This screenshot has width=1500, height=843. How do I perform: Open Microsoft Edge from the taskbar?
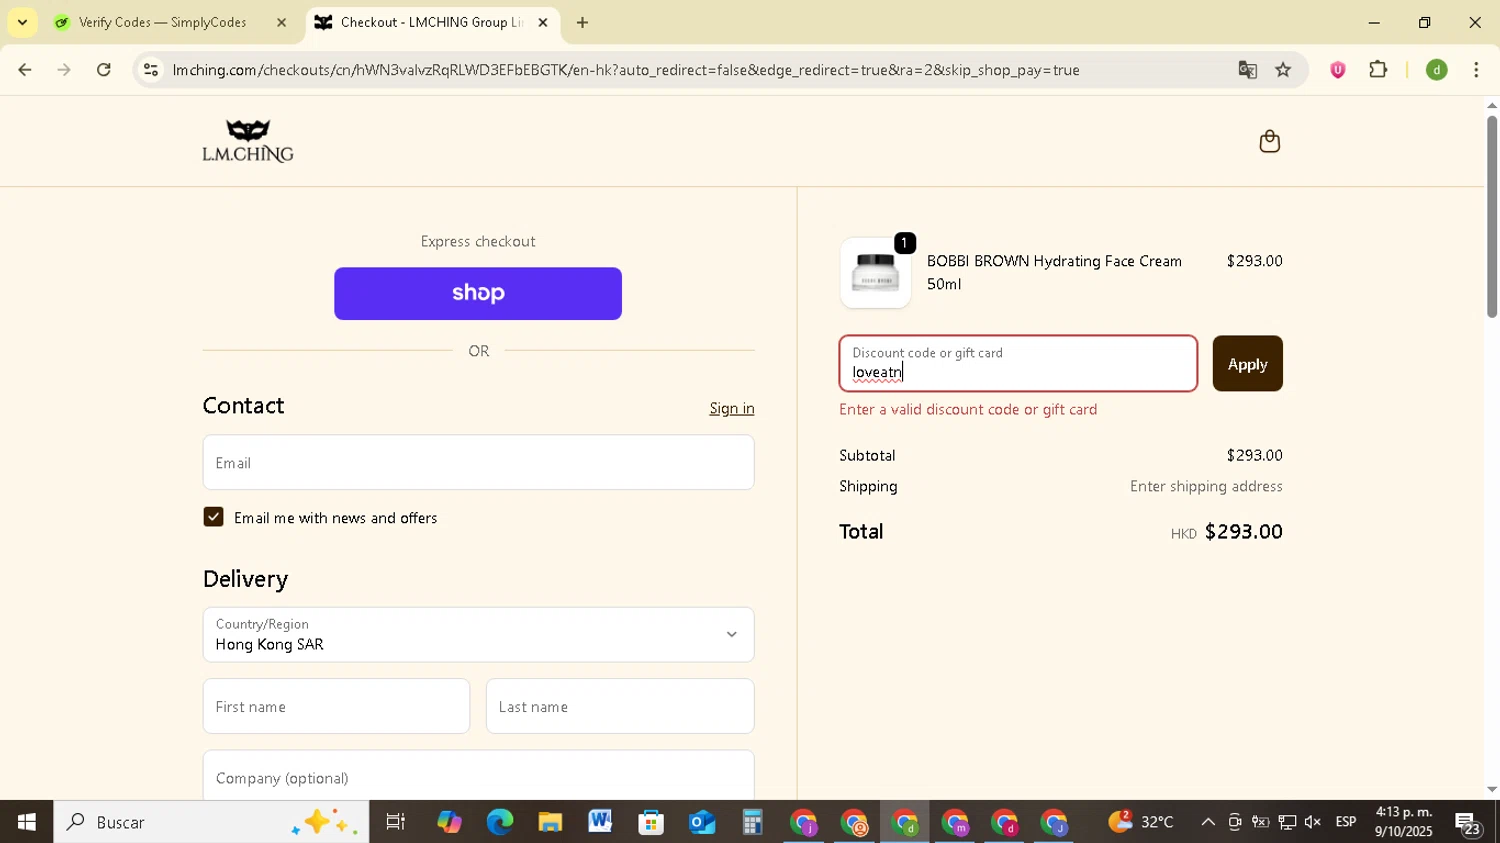point(499,822)
